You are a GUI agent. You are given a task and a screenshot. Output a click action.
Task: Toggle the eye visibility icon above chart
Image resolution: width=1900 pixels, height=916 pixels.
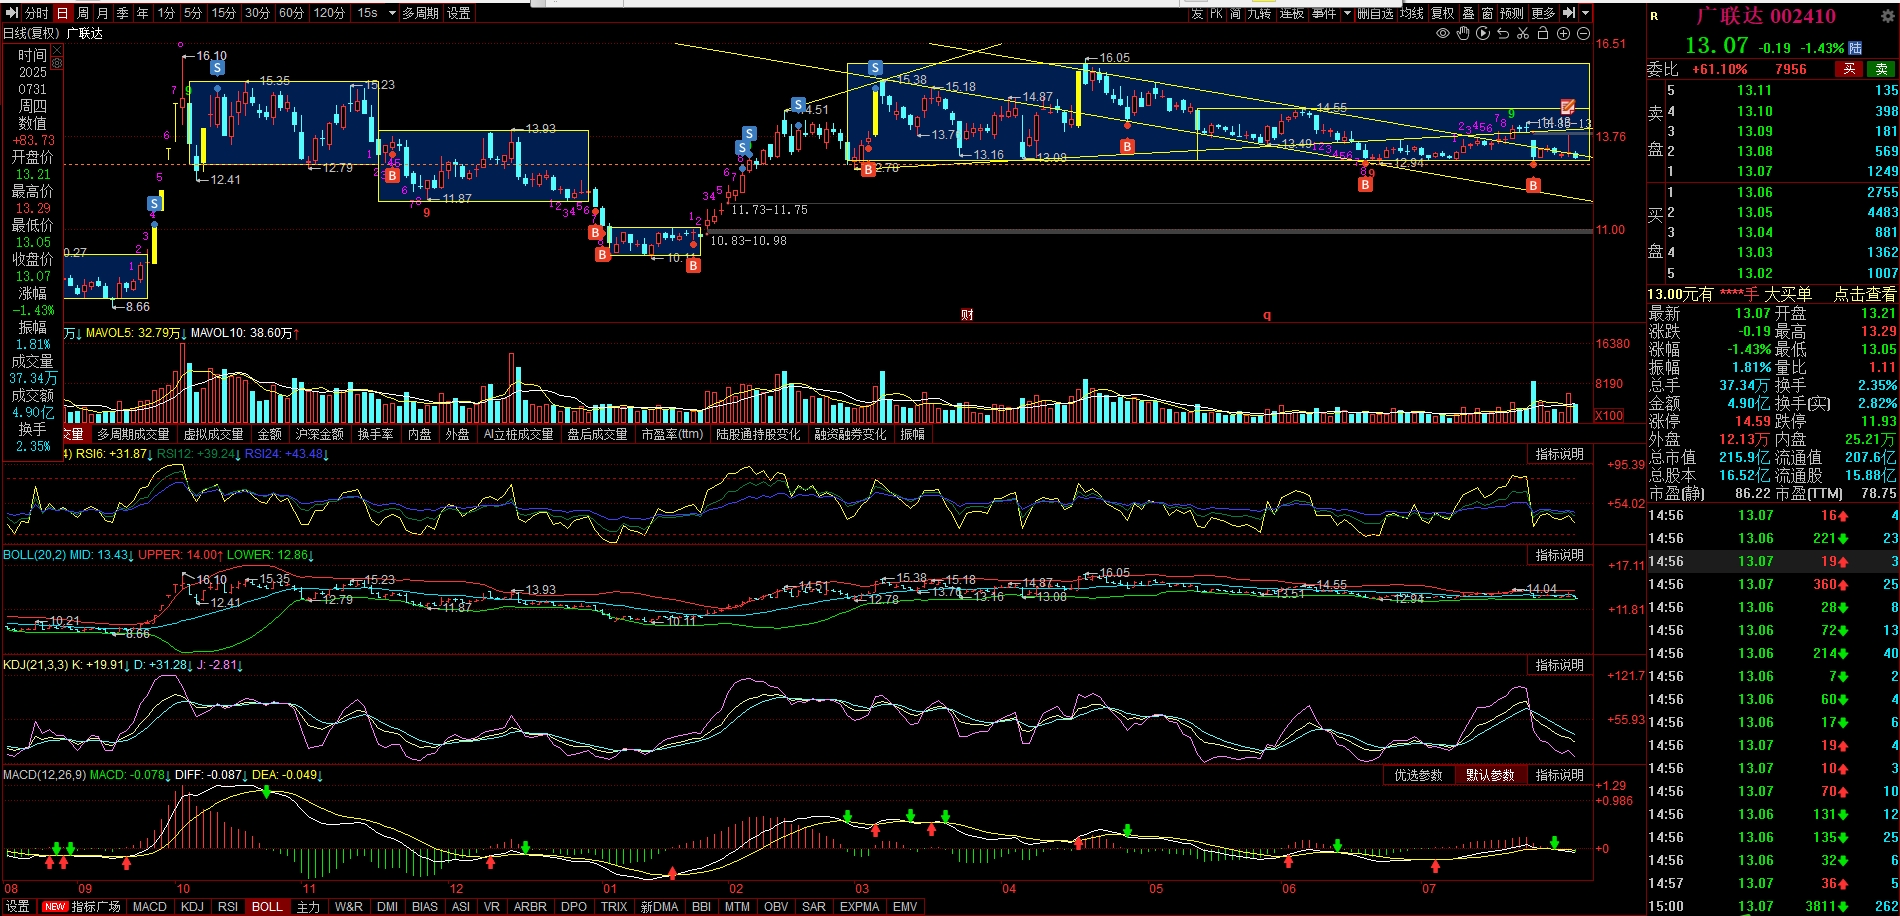click(x=1443, y=33)
